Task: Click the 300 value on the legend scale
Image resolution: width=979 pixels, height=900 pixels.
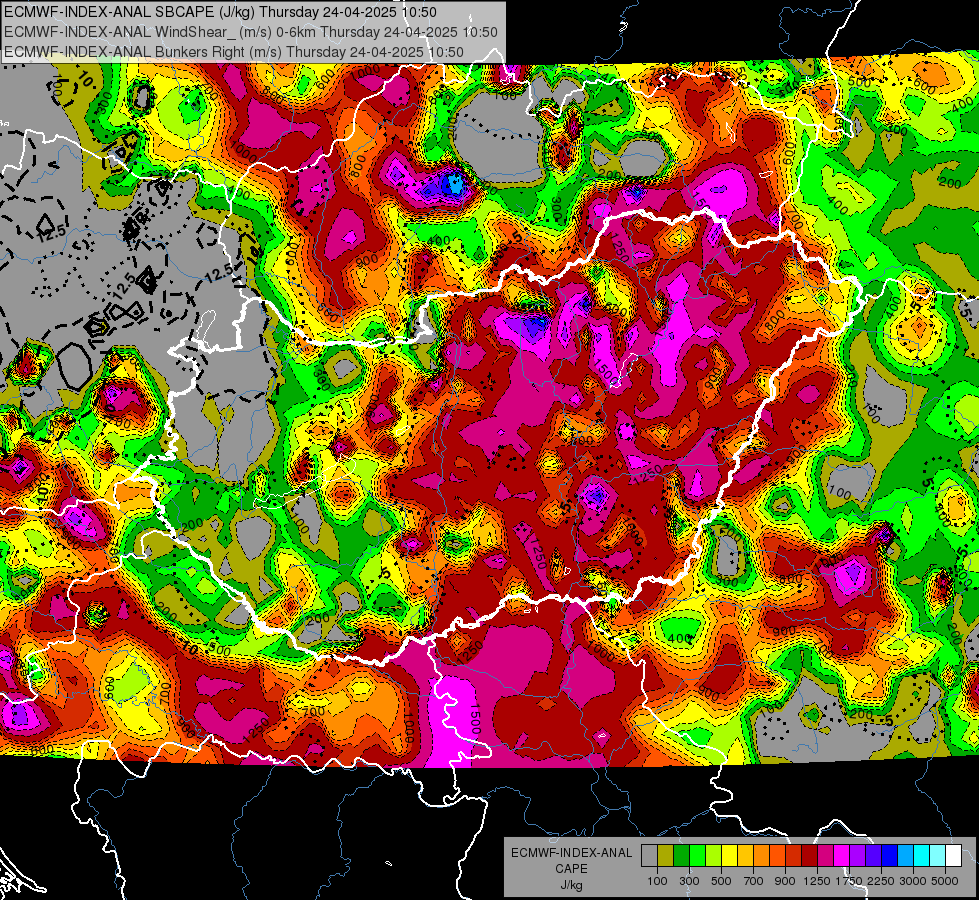Action: click(689, 881)
